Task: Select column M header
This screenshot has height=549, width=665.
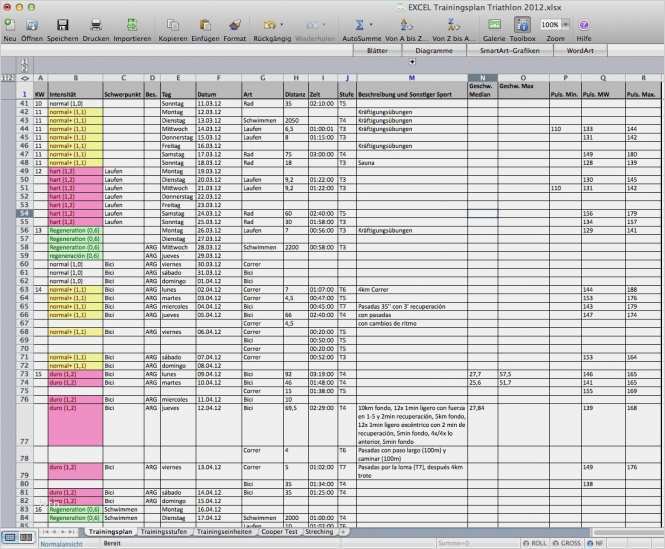Action: (411, 78)
